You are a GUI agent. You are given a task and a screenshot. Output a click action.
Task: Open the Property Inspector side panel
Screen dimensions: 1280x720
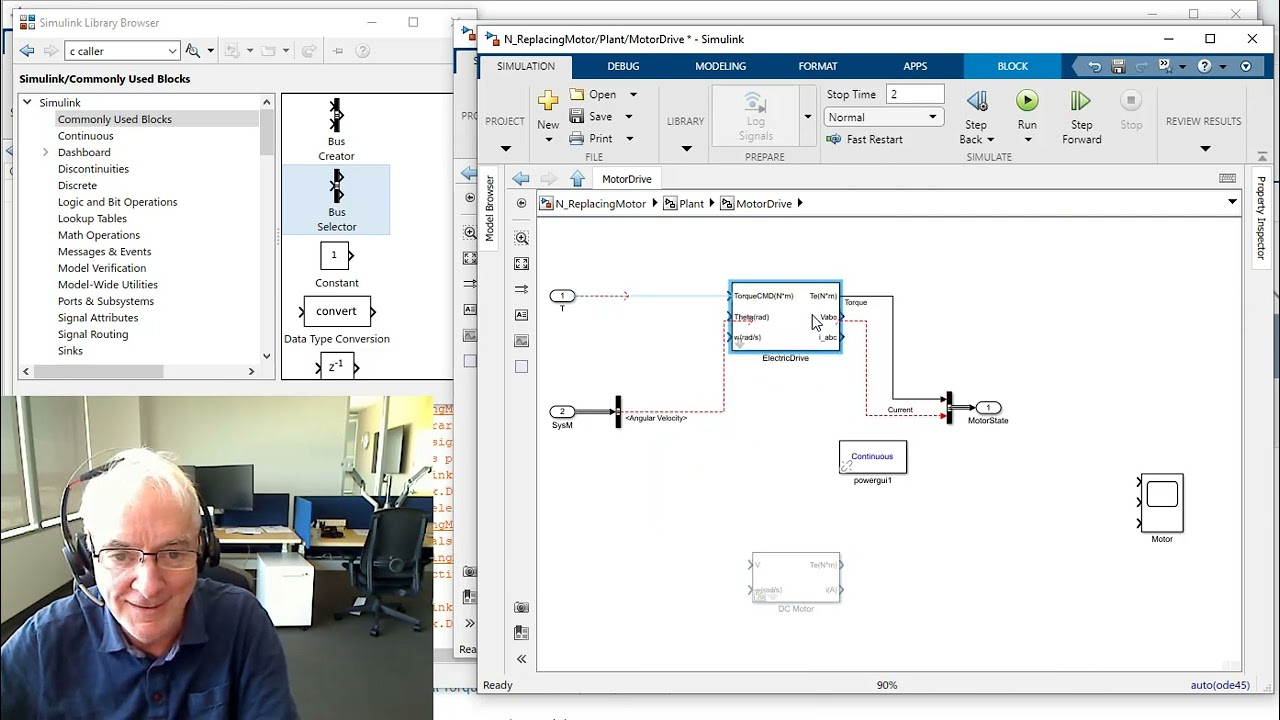(1261, 217)
